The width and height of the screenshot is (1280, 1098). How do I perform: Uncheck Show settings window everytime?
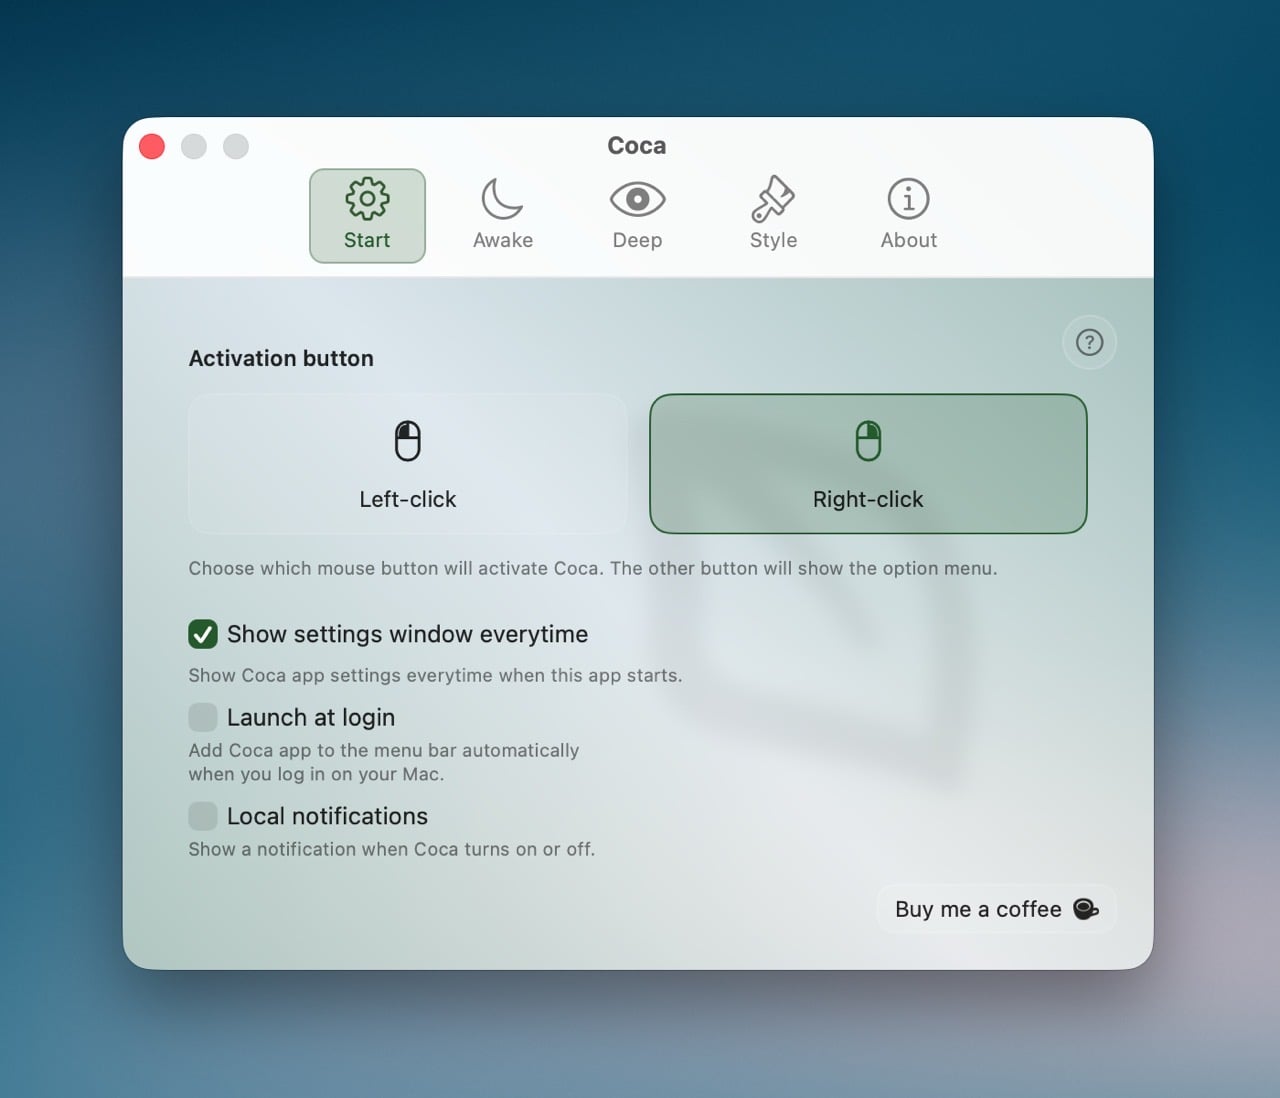(x=203, y=634)
